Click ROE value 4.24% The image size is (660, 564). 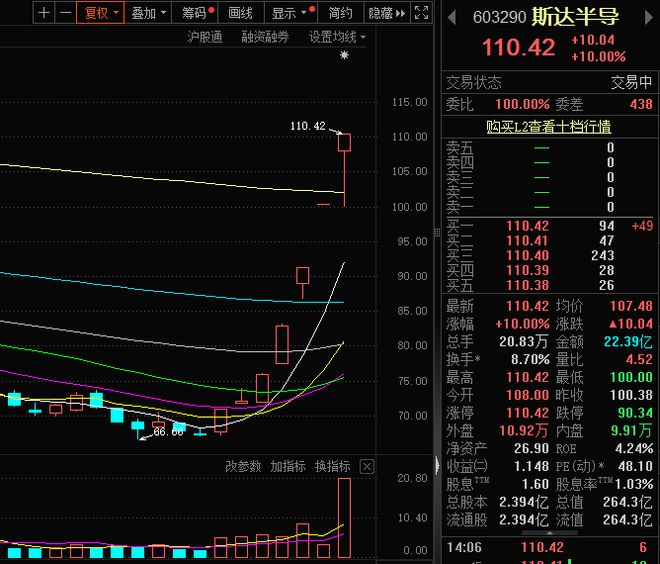[634, 448]
